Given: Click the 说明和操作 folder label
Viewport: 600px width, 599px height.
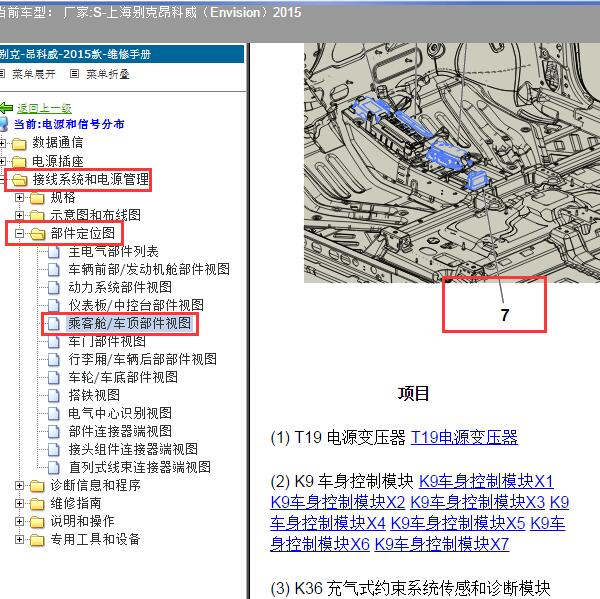Looking at the screenshot, I should tap(82, 521).
